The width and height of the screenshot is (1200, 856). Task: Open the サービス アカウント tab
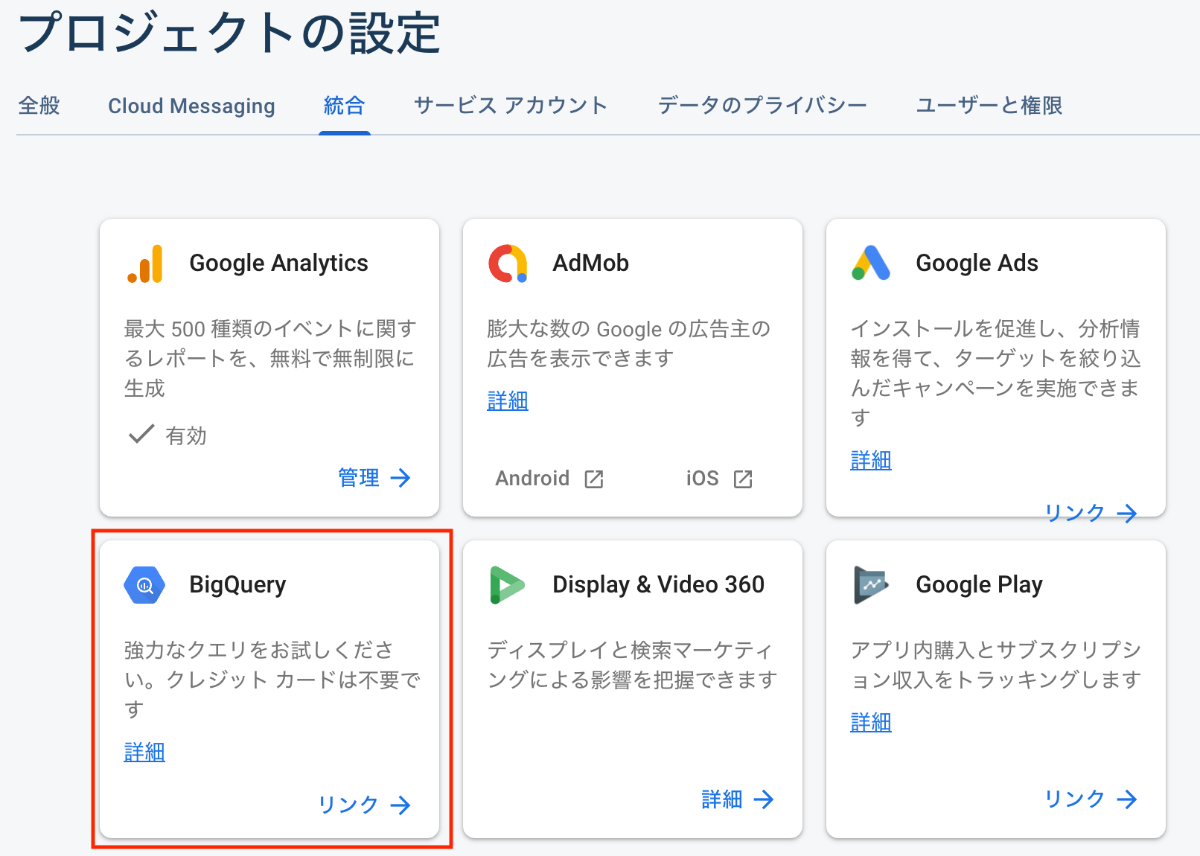[511, 106]
